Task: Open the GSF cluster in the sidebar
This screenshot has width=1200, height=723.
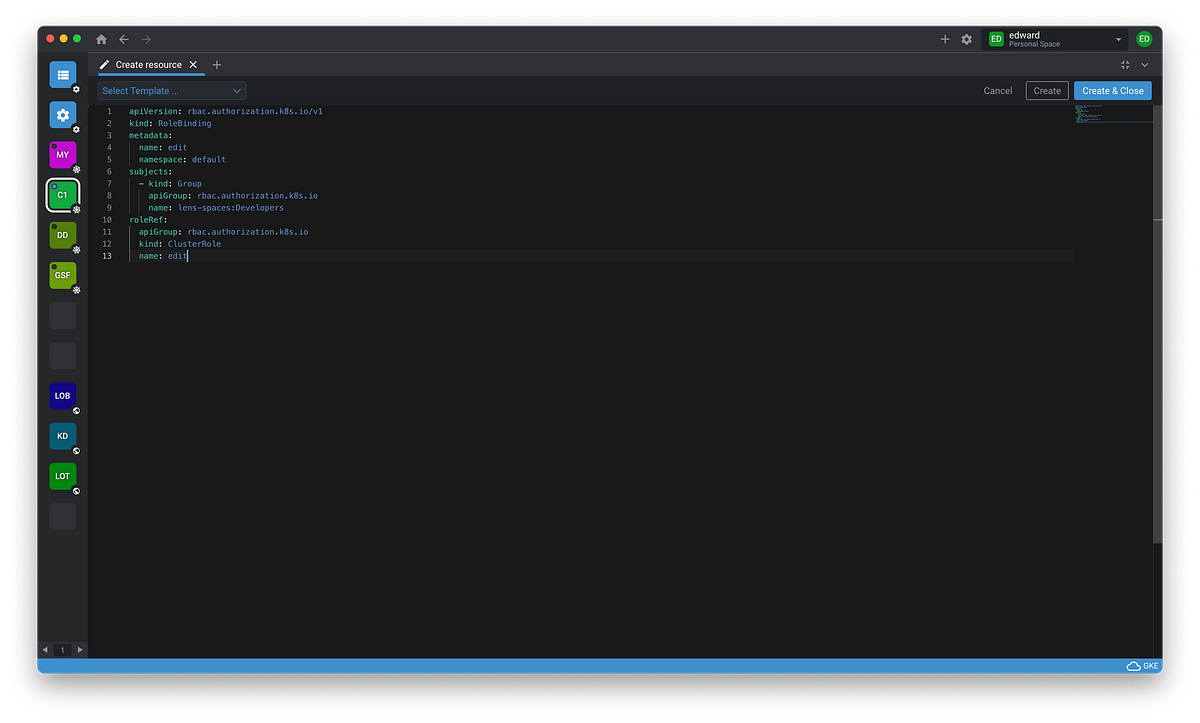Action: pyautogui.click(x=62, y=275)
